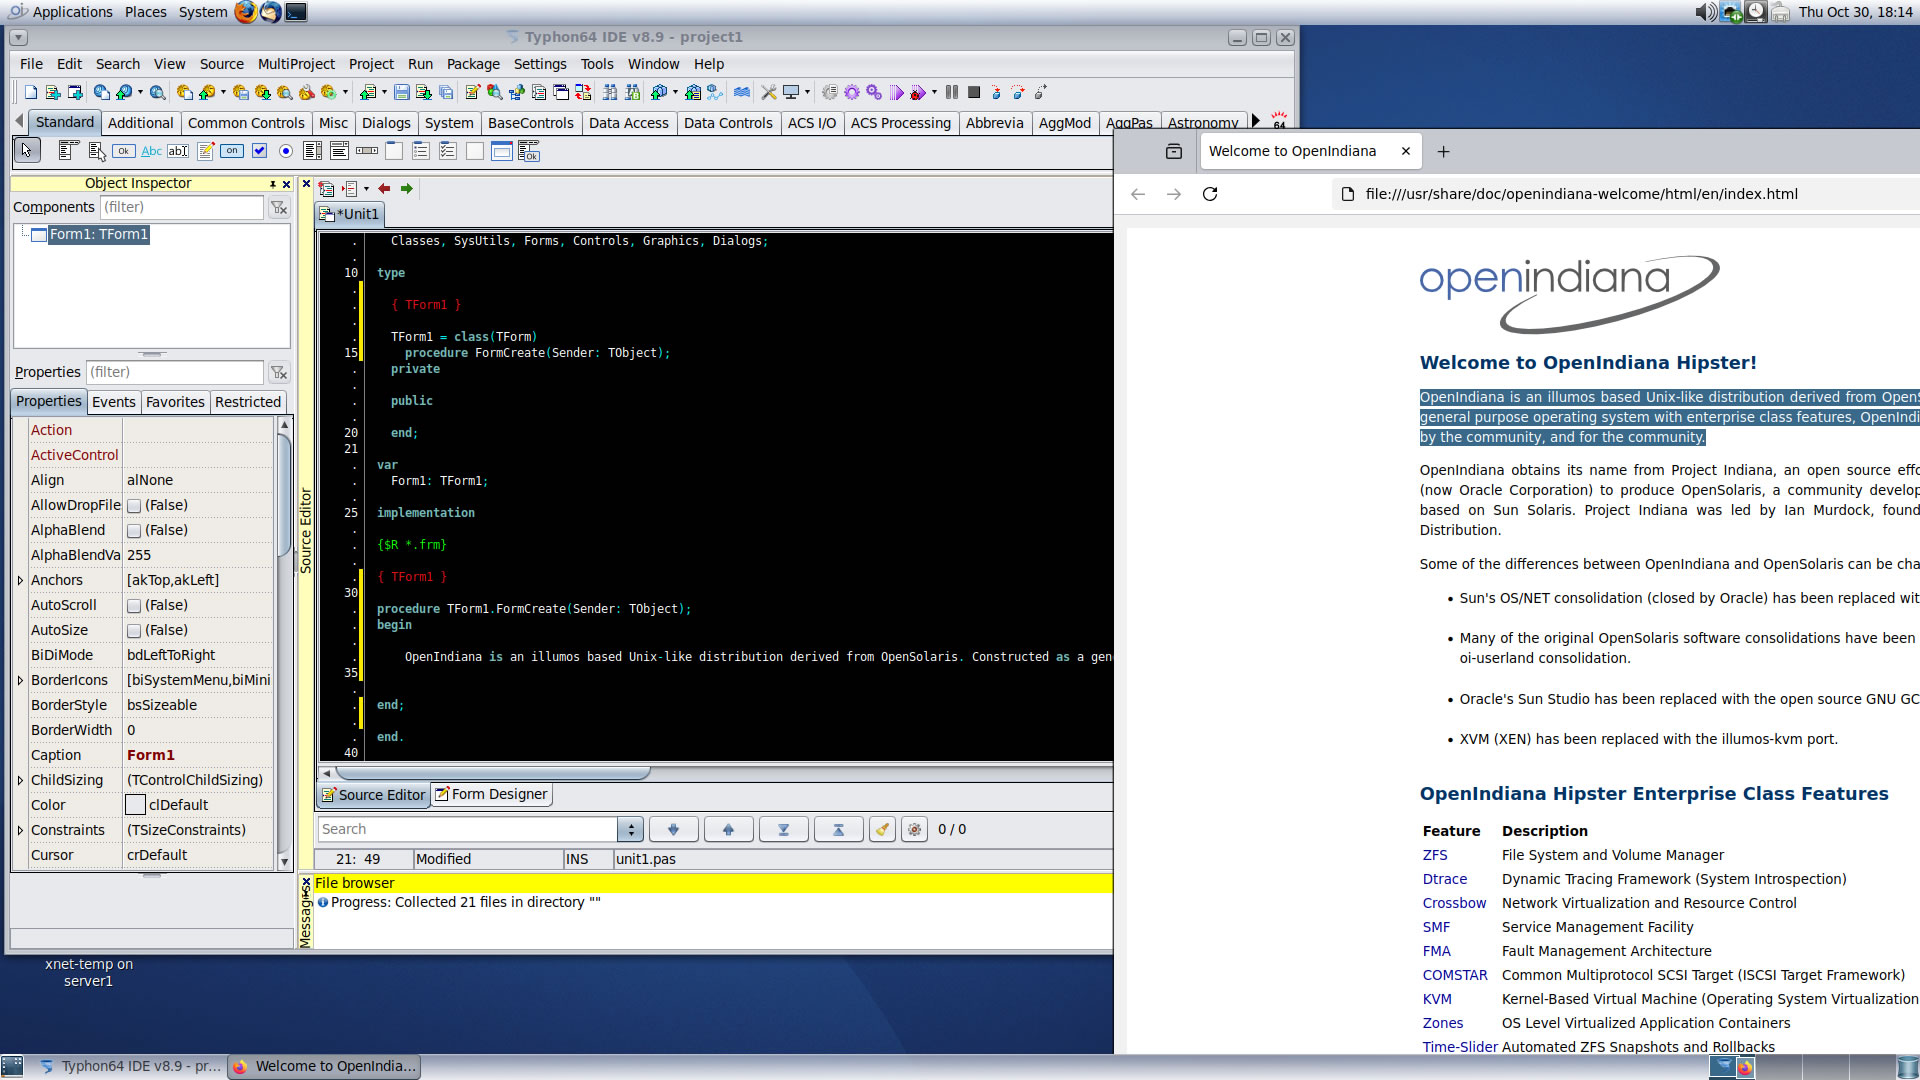Open the Package menu
Image resolution: width=1920 pixels, height=1080 pixels.
(472, 64)
